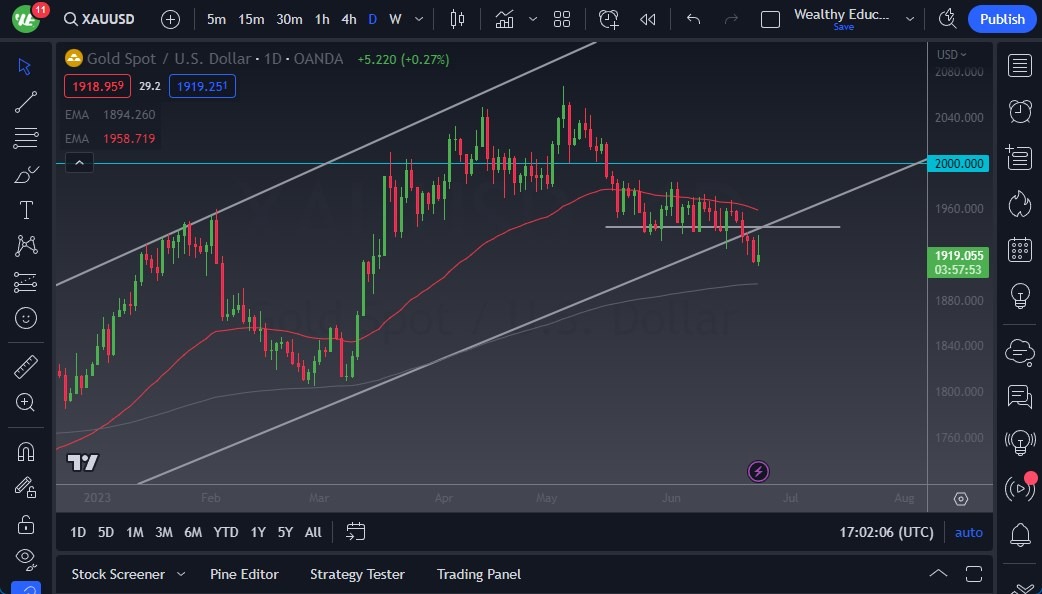Viewport: 1042px width, 594px height.
Task: Create an alert with the clock-plus icon
Action: 609,19
